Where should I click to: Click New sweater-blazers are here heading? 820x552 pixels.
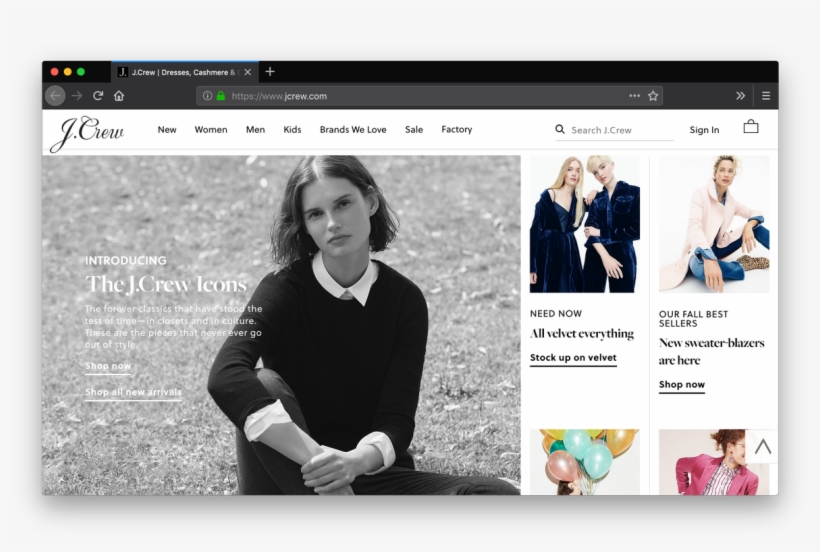[711, 351]
